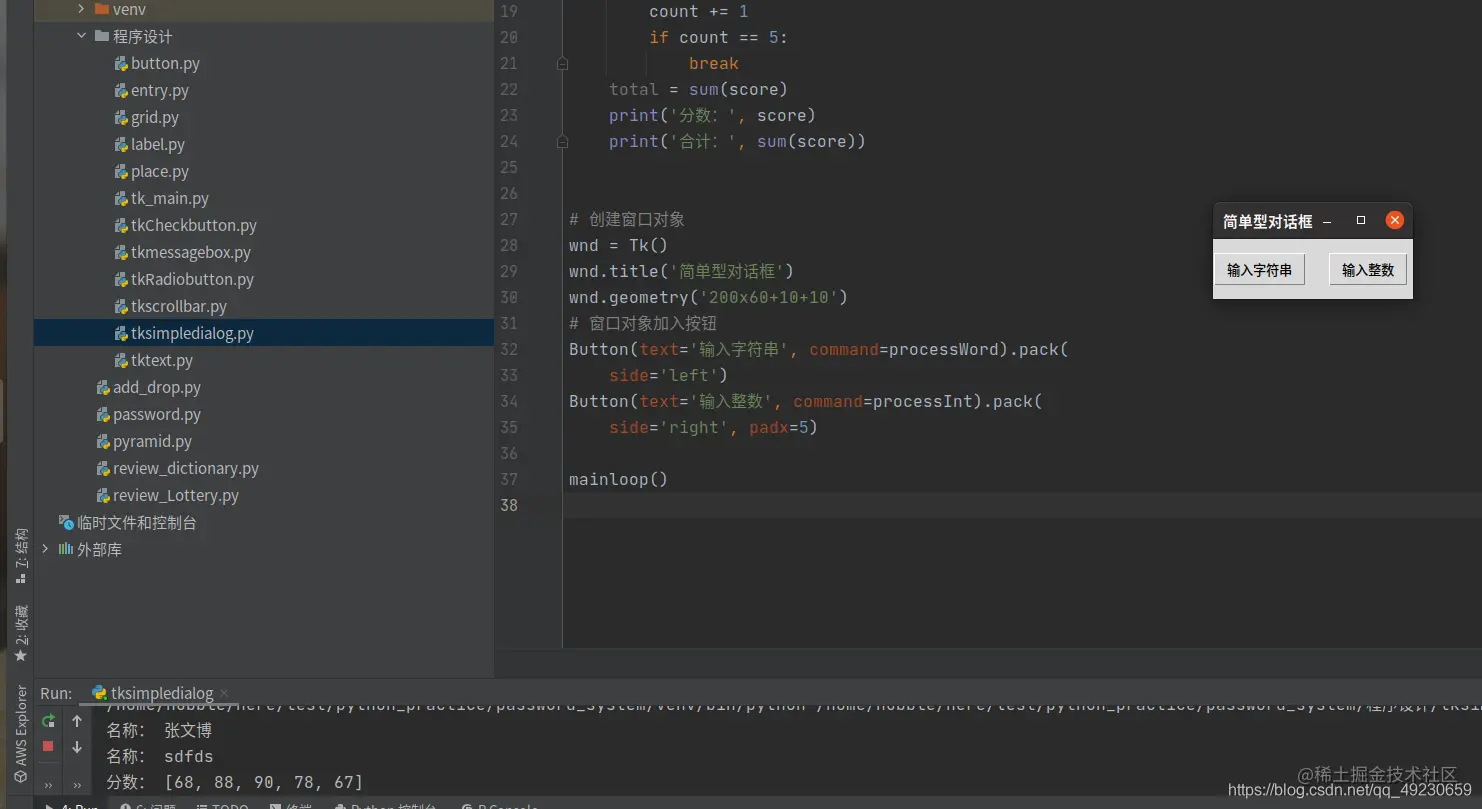
Task: Click the 外部库 library icon
Action: tap(65, 549)
